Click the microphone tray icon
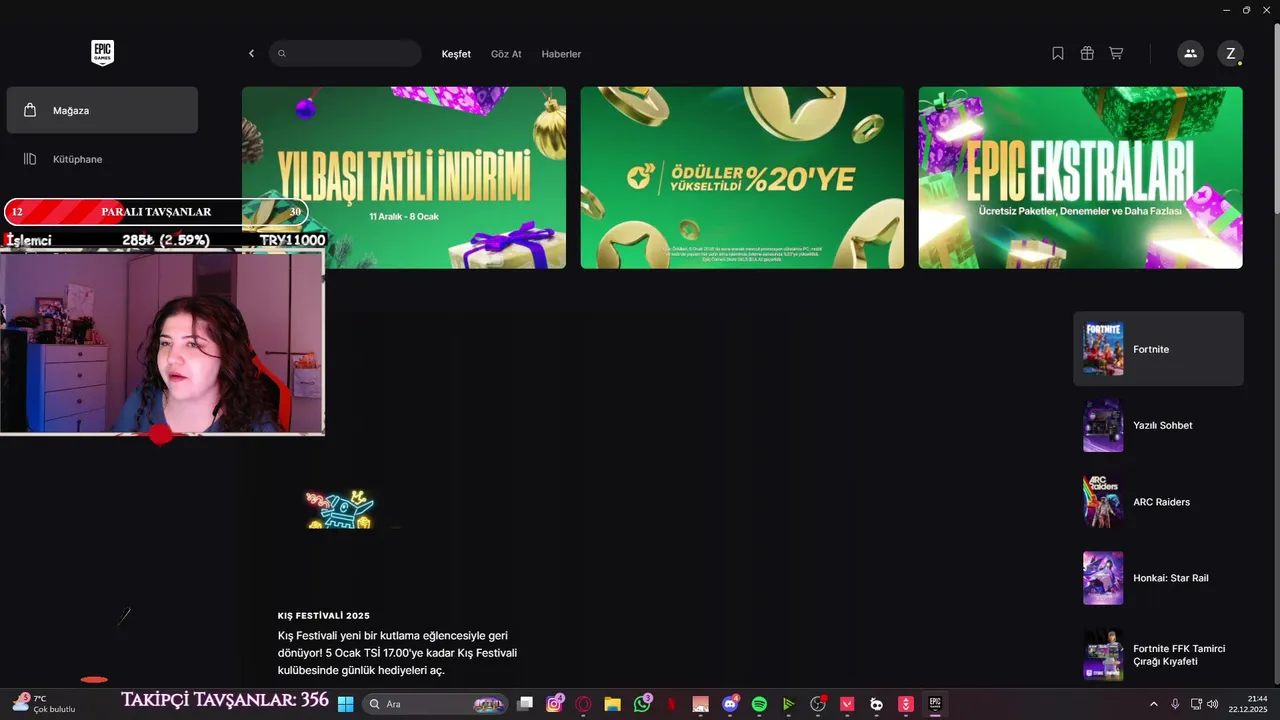Screen dimensions: 1280x720 1175,704
